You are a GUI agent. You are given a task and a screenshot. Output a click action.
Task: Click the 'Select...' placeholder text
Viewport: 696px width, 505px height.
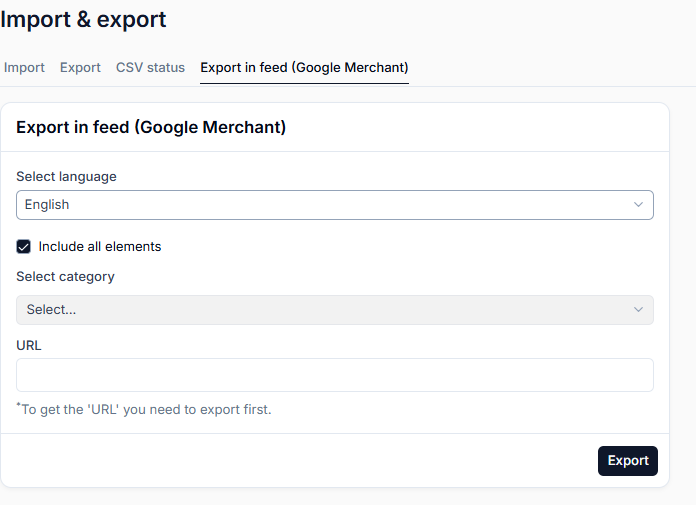coord(51,309)
